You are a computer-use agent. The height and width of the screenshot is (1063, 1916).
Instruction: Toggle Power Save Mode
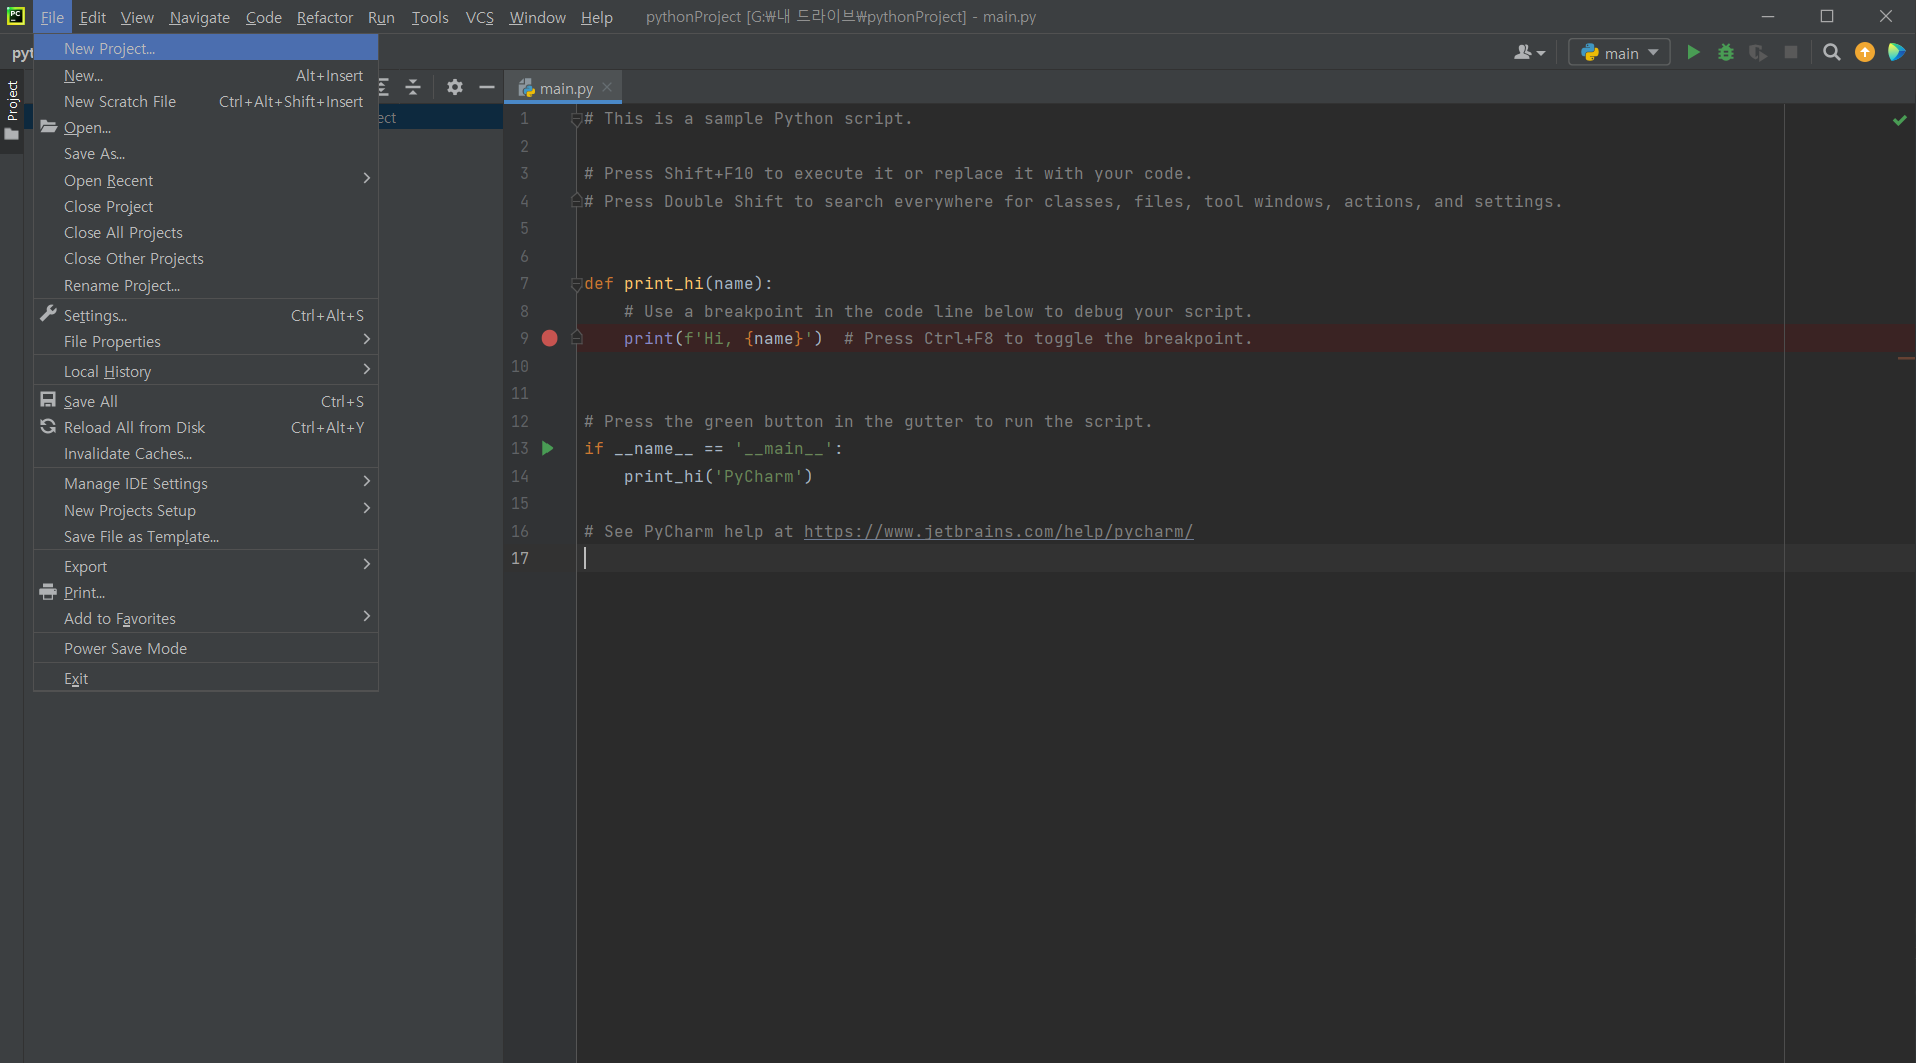(206, 648)
